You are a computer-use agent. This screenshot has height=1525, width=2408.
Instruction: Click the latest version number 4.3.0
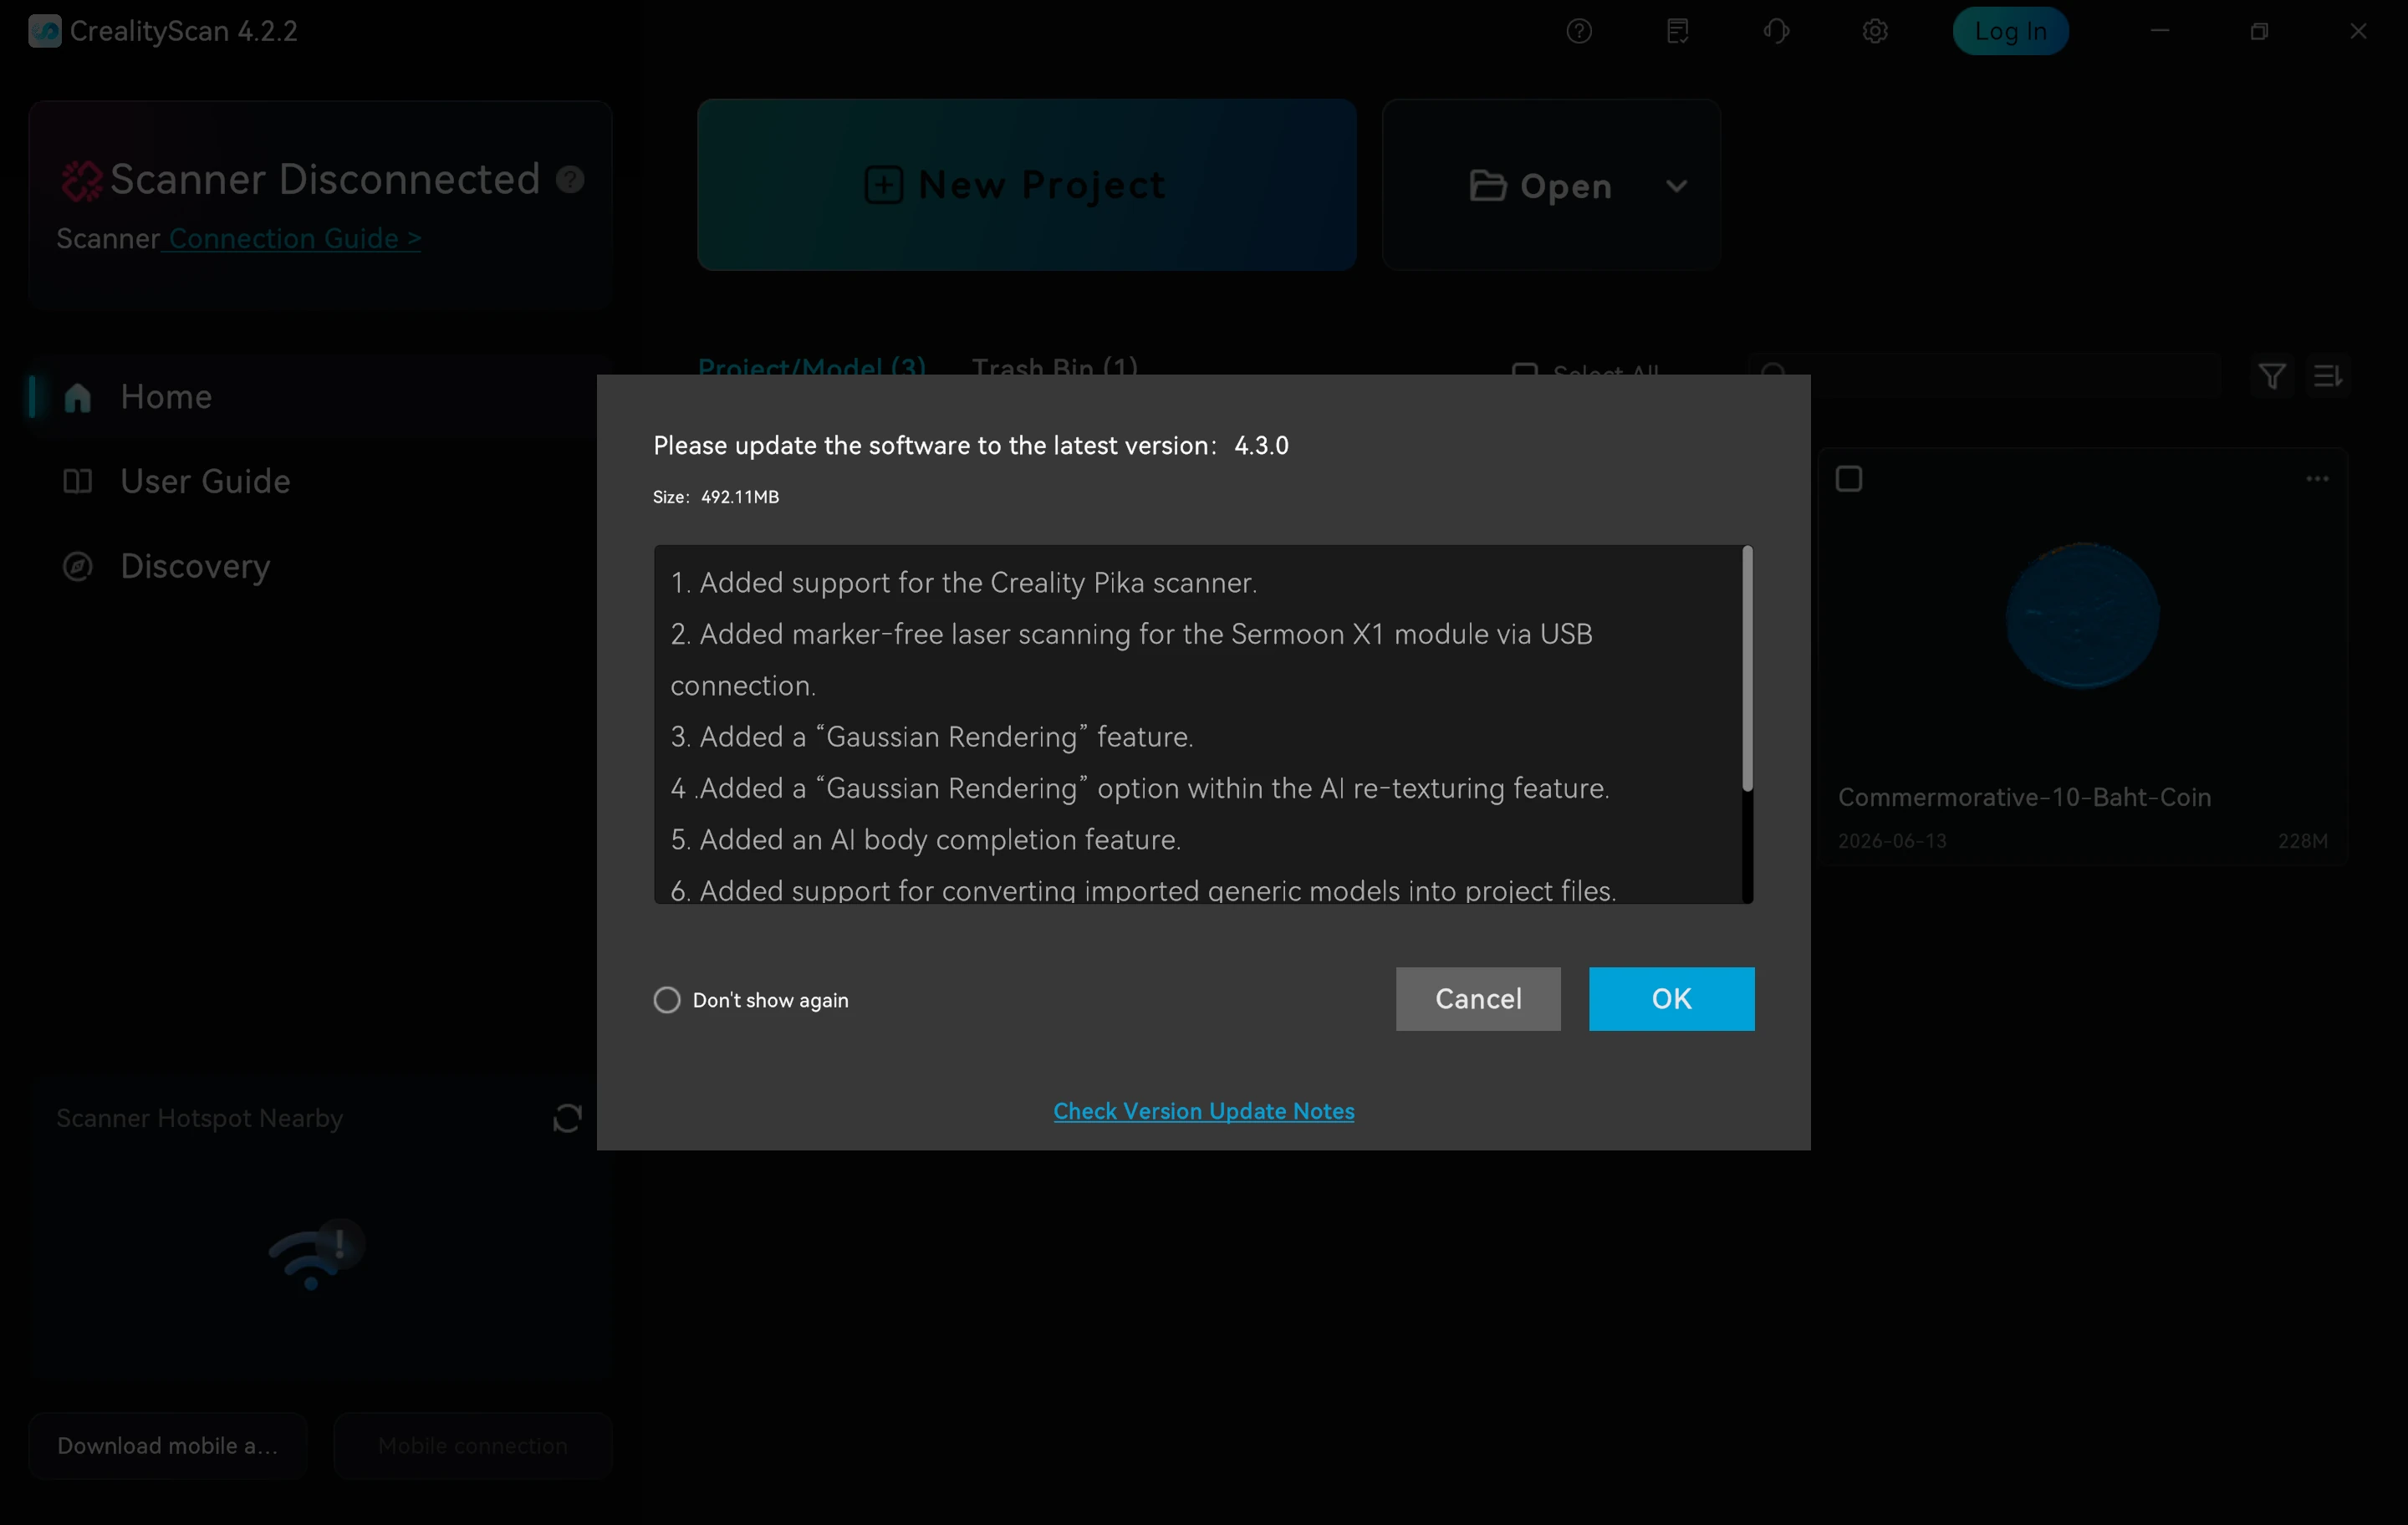(x=1261, y=445)
